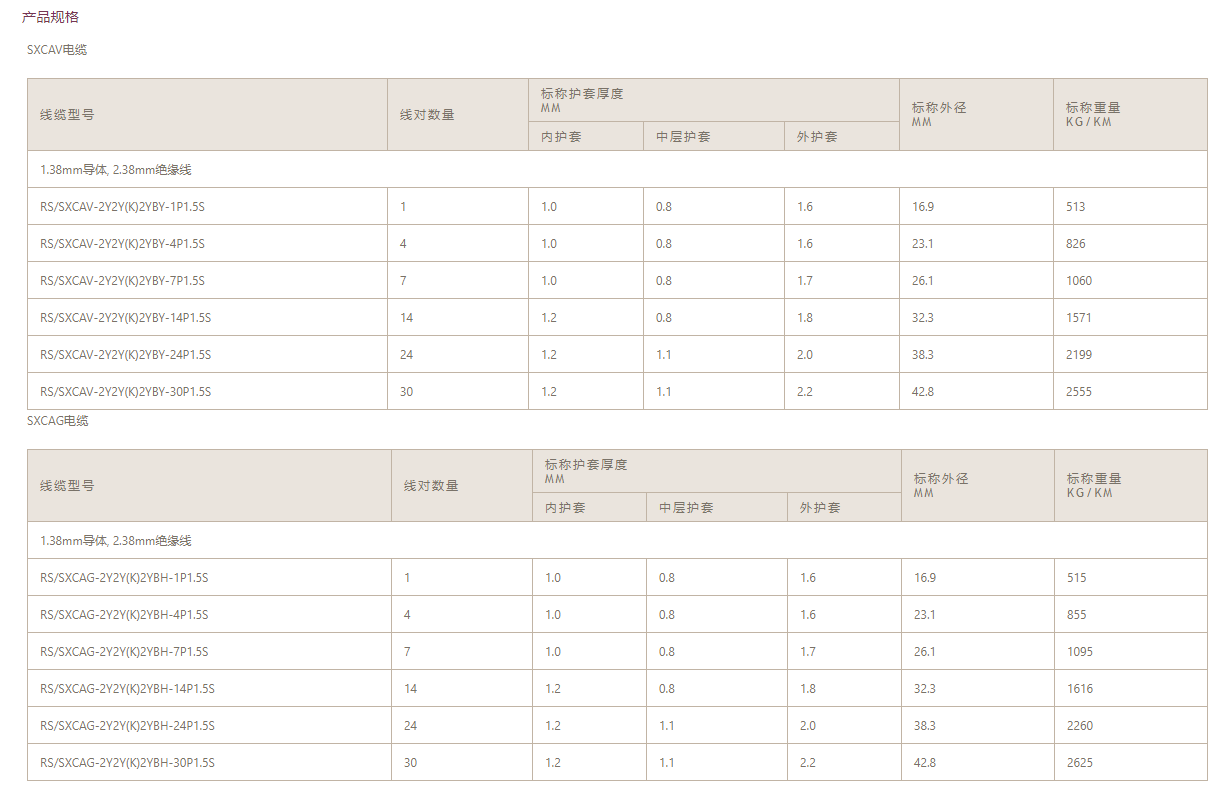Click the 标称重量 header in SXCAV table

pyautogui.click(x=1093, y=108)
